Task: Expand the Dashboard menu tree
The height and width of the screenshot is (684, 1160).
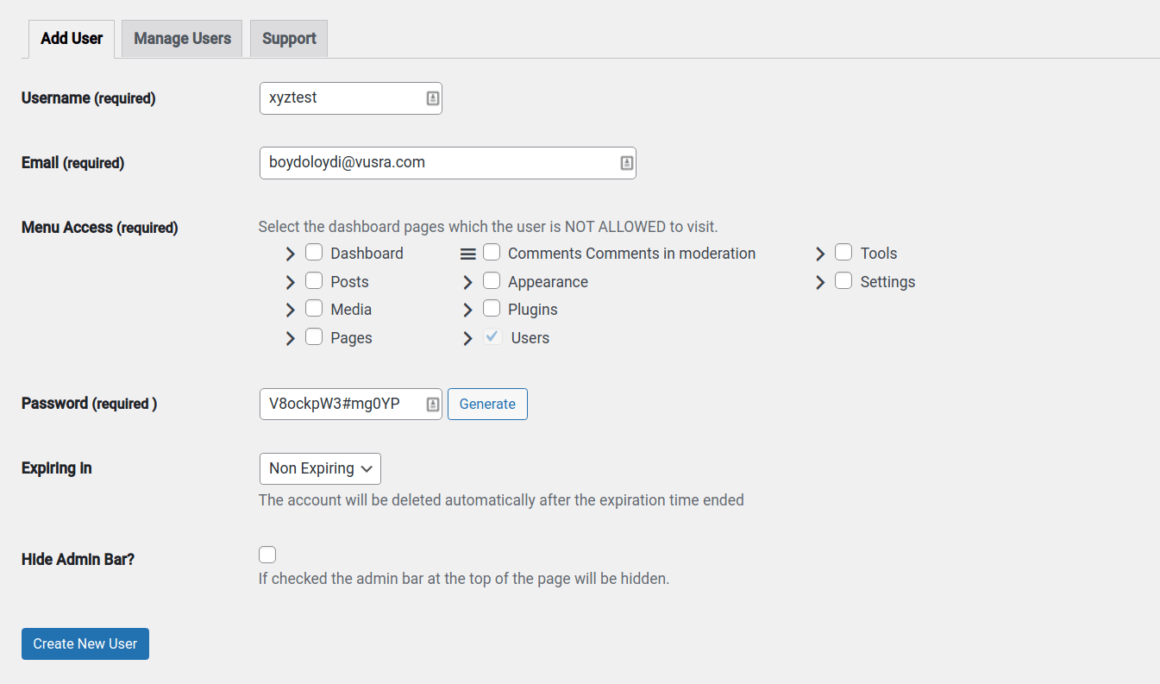Action: click(290, 253)
